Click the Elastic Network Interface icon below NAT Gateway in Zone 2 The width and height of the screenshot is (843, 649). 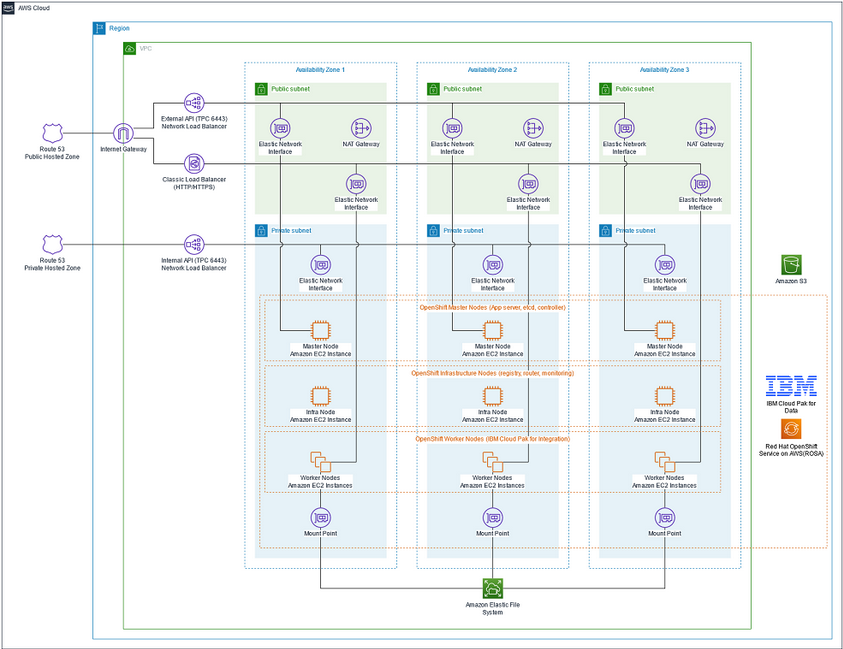pos(528,184)
